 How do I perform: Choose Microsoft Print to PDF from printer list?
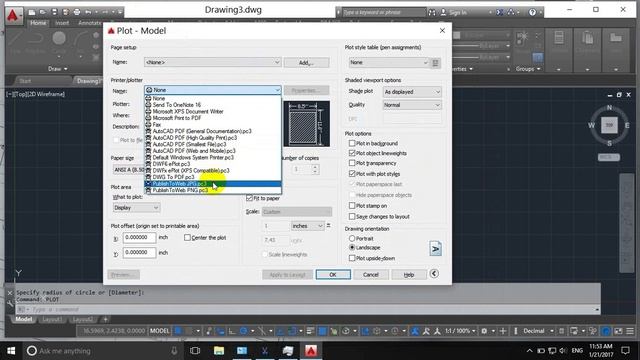pos(213,118)
